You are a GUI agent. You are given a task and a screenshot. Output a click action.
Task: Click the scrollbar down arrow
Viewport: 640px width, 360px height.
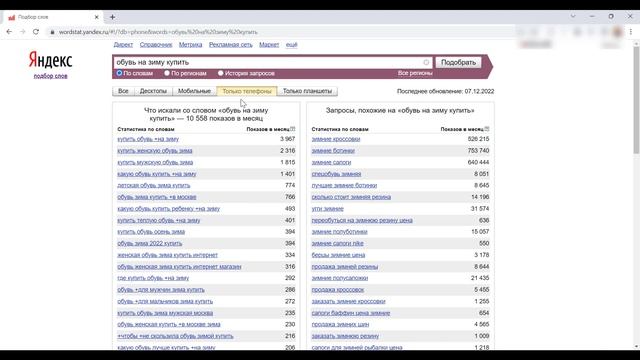click(x=636, y=347)
